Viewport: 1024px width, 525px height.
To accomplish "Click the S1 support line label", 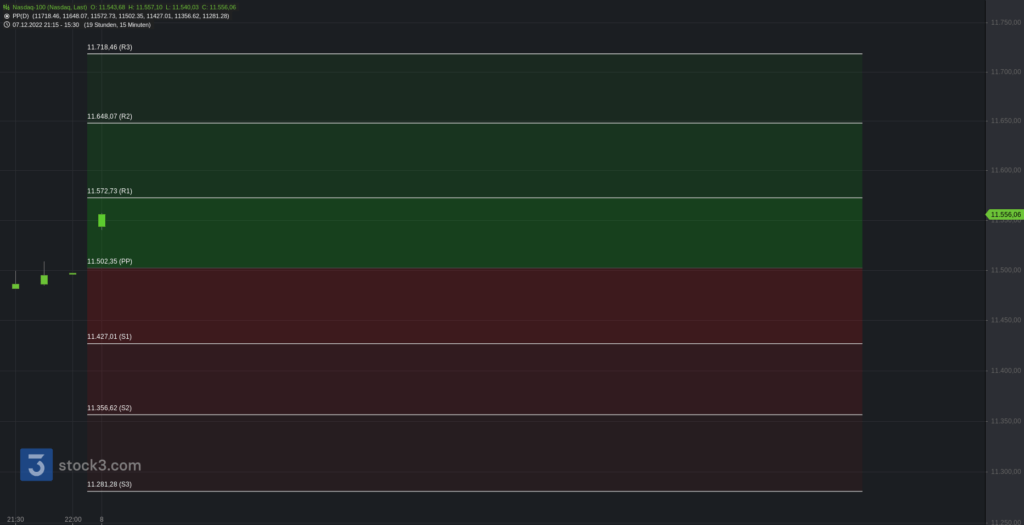I will (x=109, y=337).
